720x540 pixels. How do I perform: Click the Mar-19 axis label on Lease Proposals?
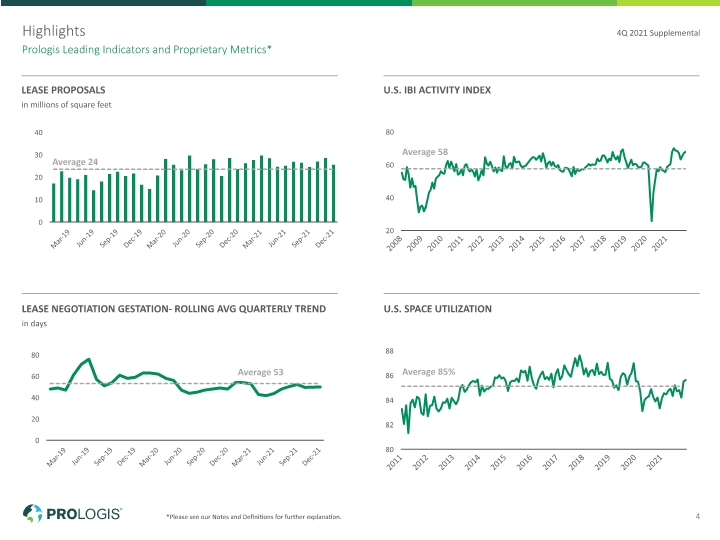tap(60, 239)
